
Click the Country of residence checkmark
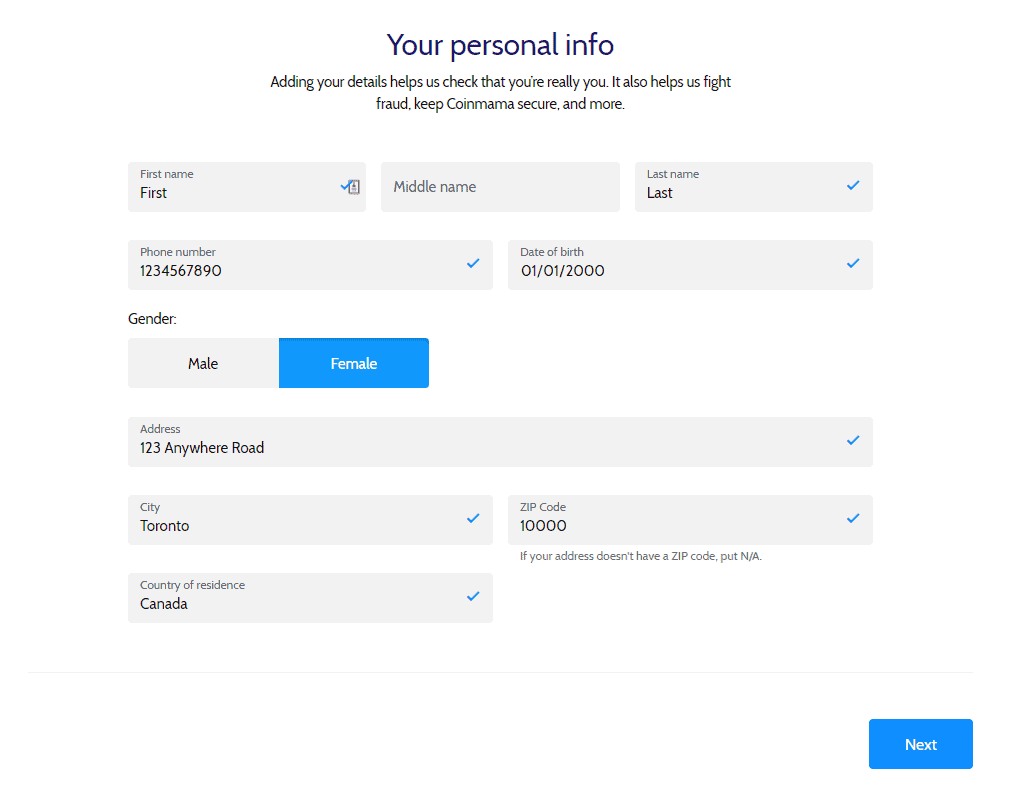pyautogui.click(x=472, y=596)
